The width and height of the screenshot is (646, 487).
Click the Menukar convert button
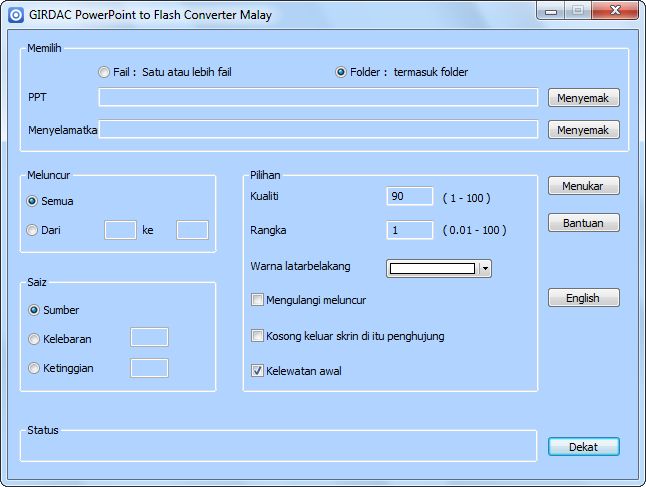pos(583,186)
